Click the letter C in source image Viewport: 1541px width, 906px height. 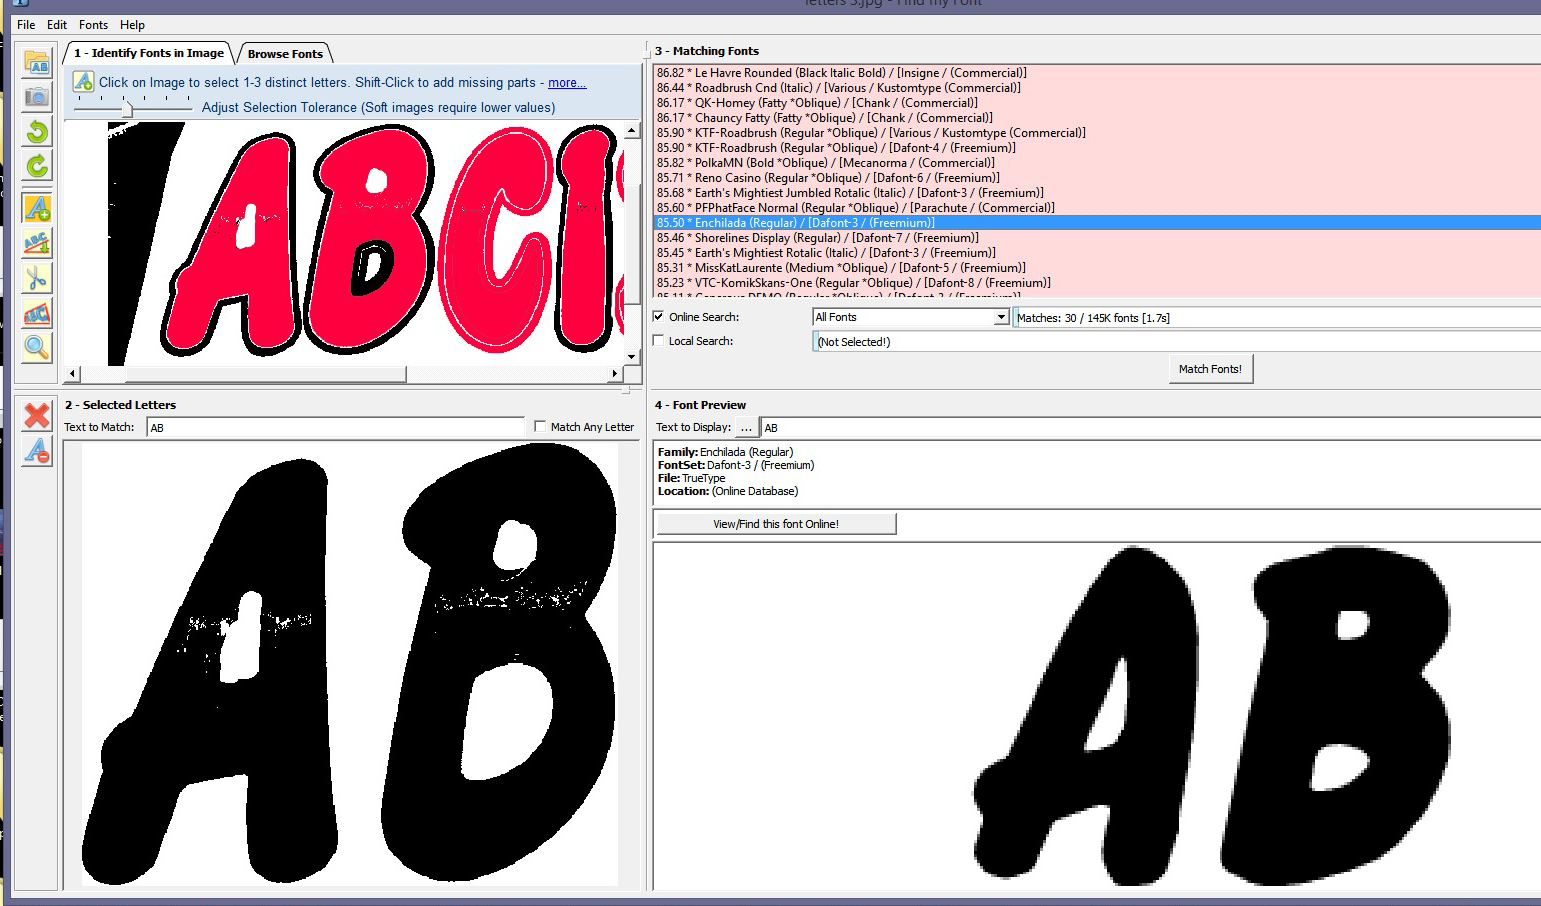tap(495, 240)
